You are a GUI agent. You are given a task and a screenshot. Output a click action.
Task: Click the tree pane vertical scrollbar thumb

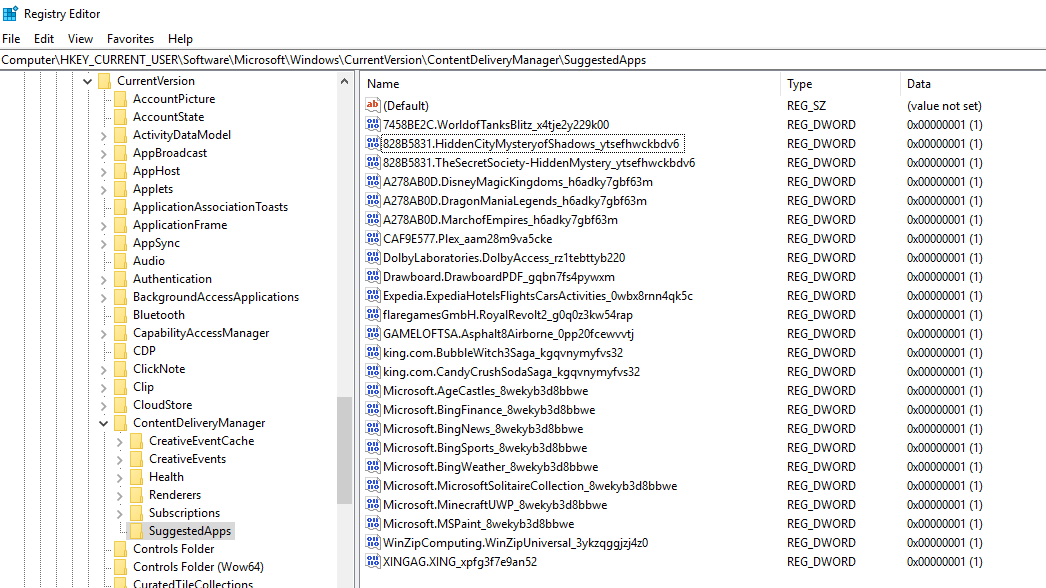pyautogui.click(x=344, y=450)
